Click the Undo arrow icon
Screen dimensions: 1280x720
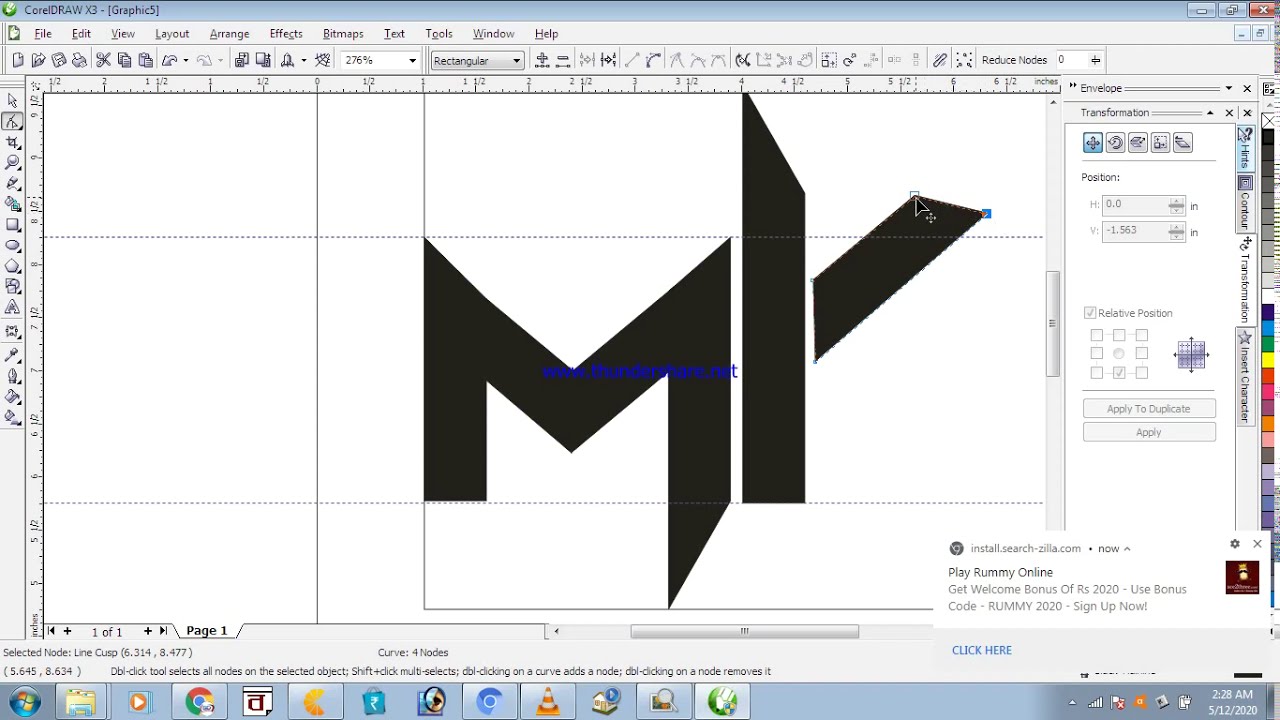point(169,60)
